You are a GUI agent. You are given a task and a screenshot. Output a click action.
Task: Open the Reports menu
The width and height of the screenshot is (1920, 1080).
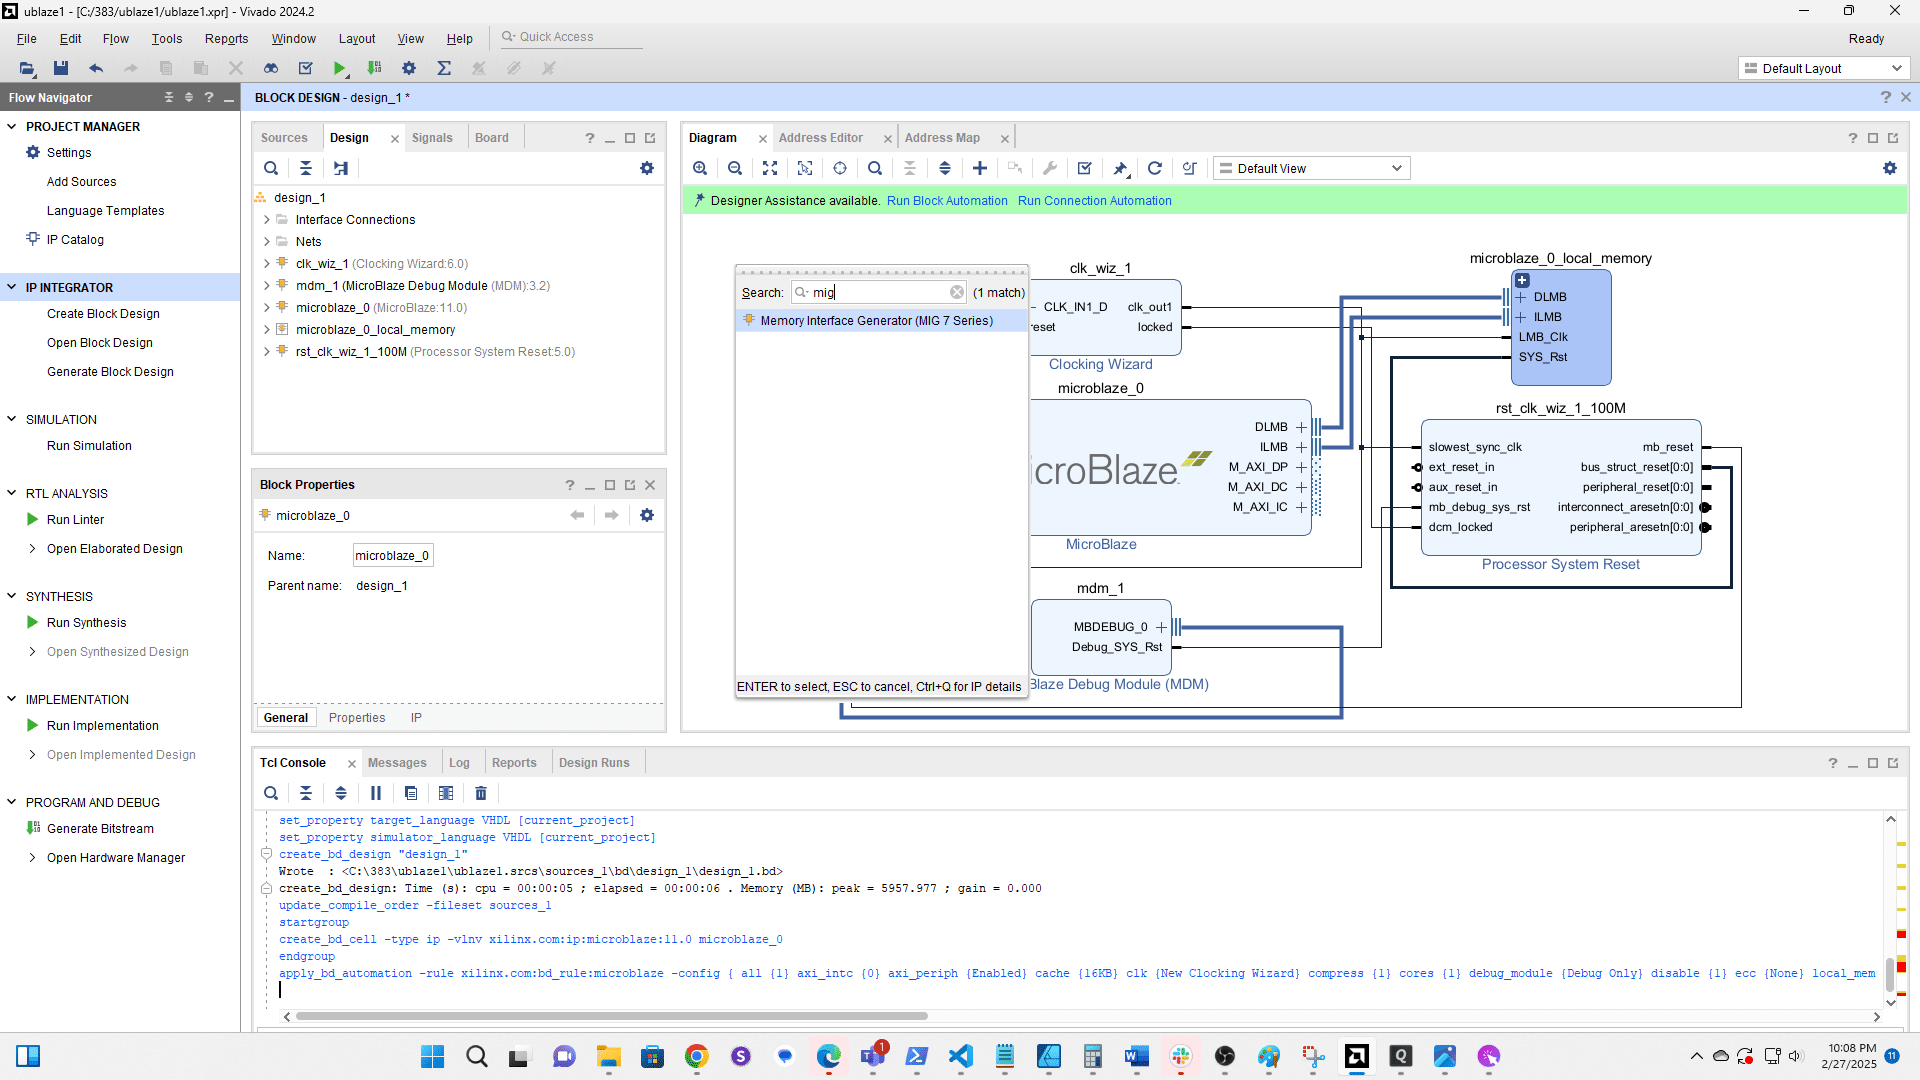point(226,38)
